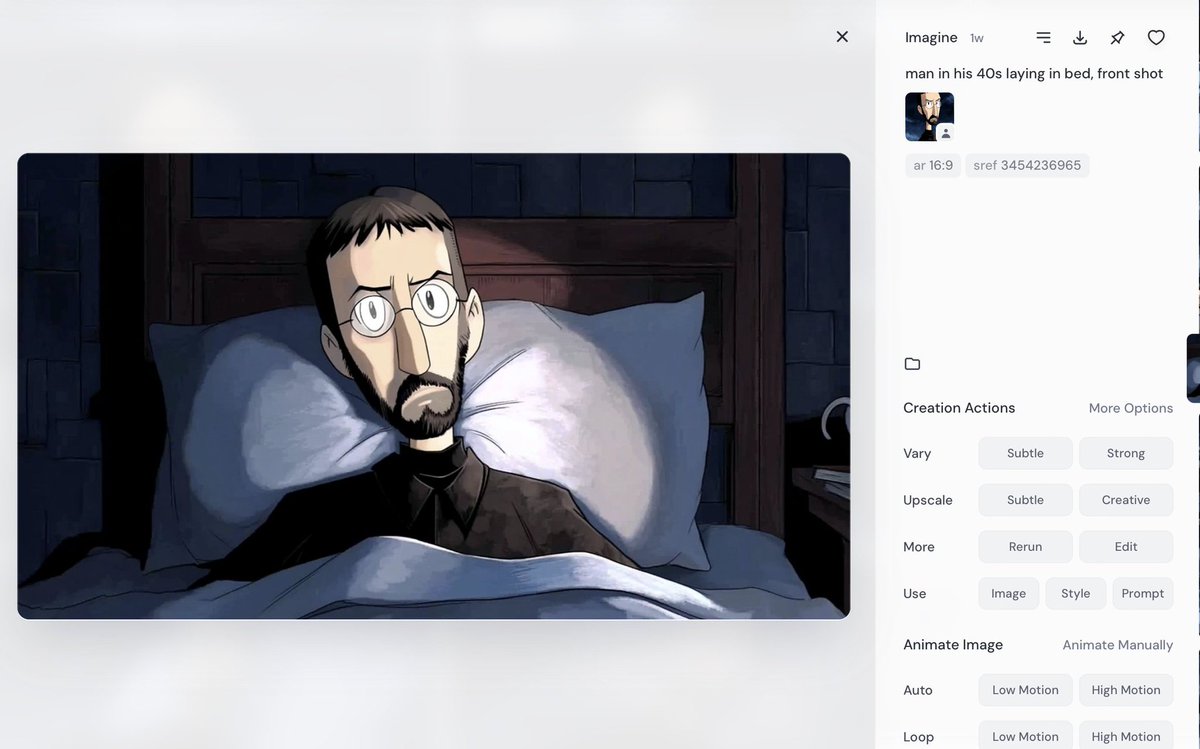This screenshot has width=1200, height=749.
Task: Select the sref 3454236965 tag
Action: (1027, 165)
